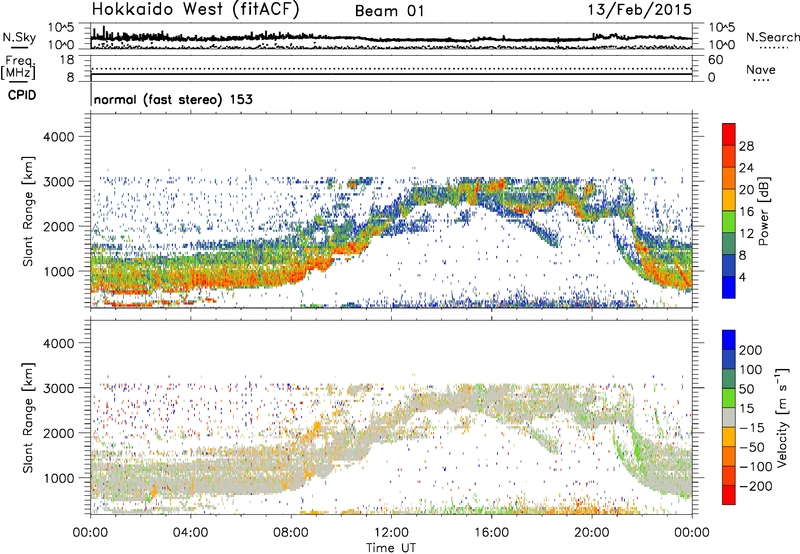Click the date '13/Feb/2015'
The image size is (800, 554).
[640, 9]
